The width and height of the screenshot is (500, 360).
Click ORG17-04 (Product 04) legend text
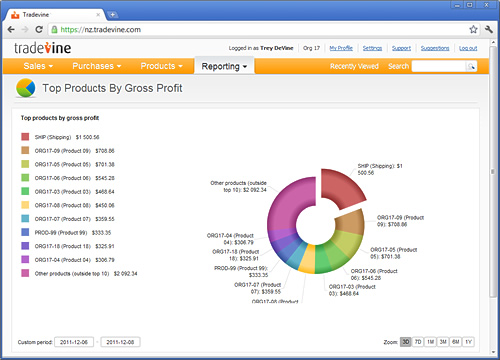[x=63, y=260]
